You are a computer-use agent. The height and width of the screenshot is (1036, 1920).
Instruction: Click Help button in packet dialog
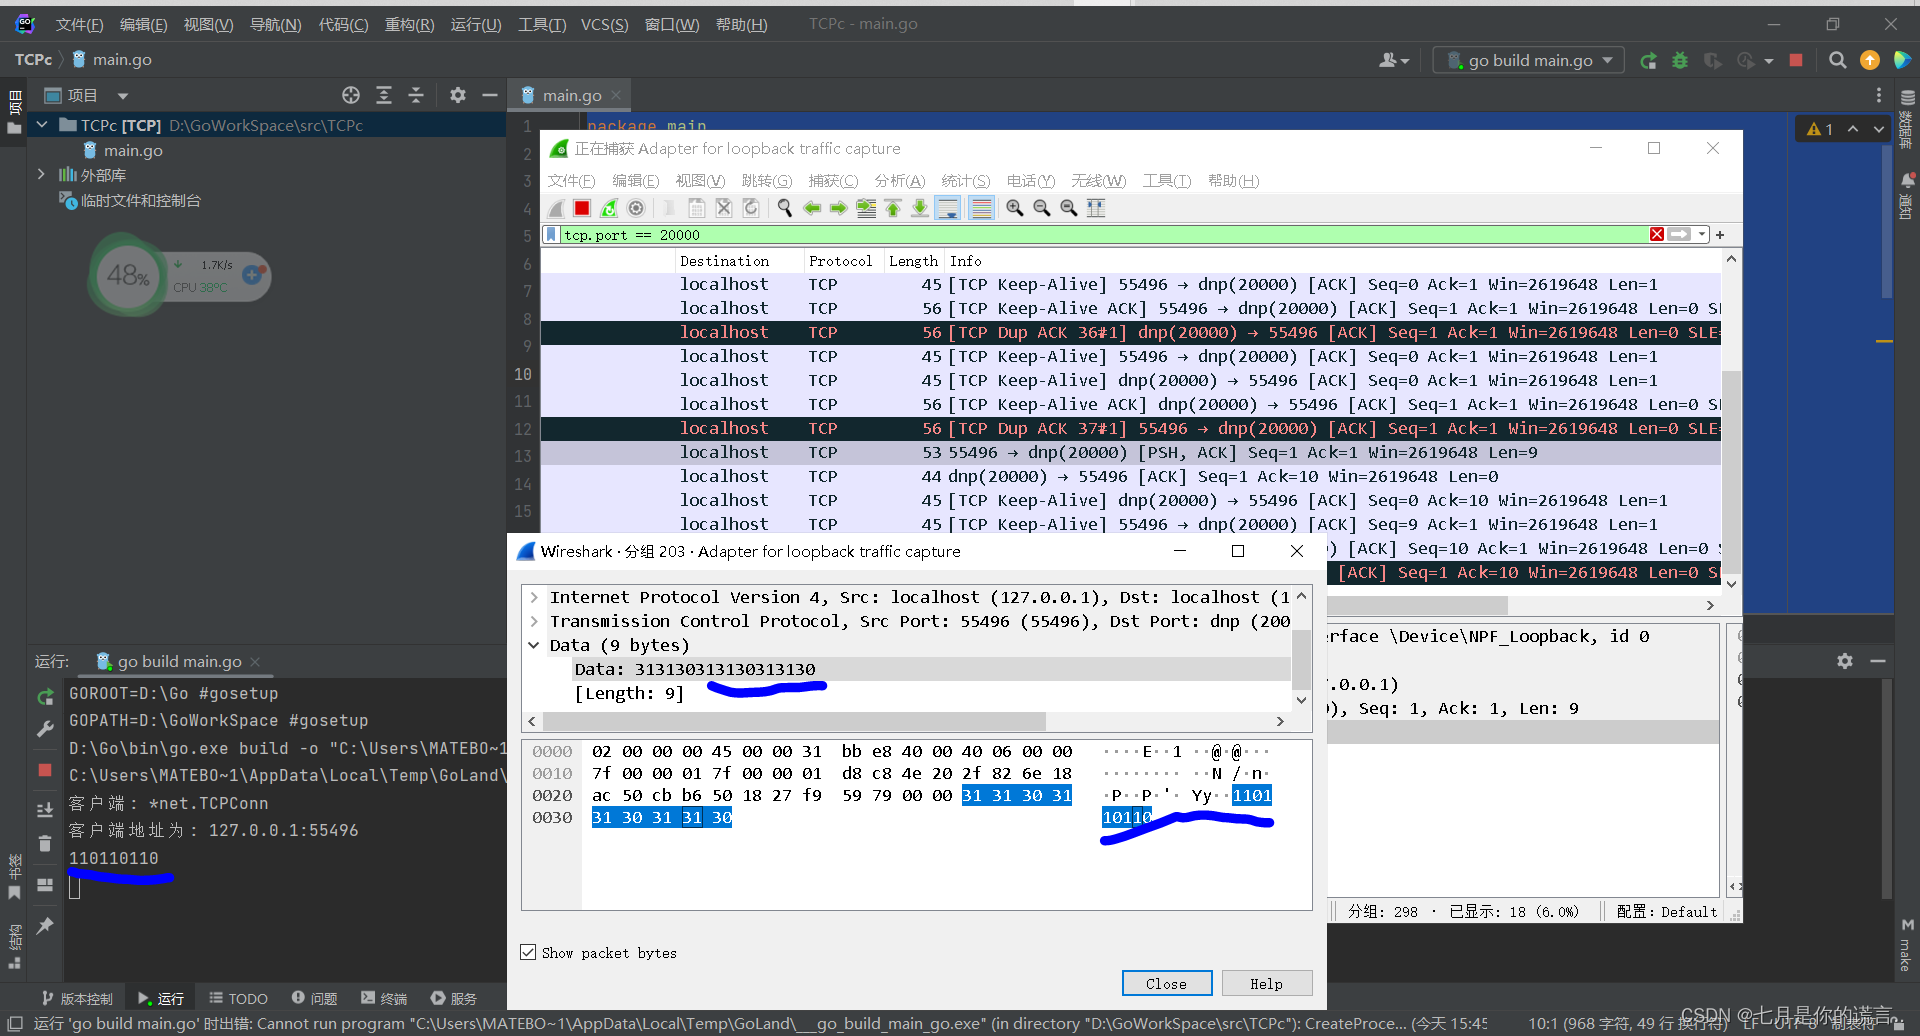[x=1266, y=984]
